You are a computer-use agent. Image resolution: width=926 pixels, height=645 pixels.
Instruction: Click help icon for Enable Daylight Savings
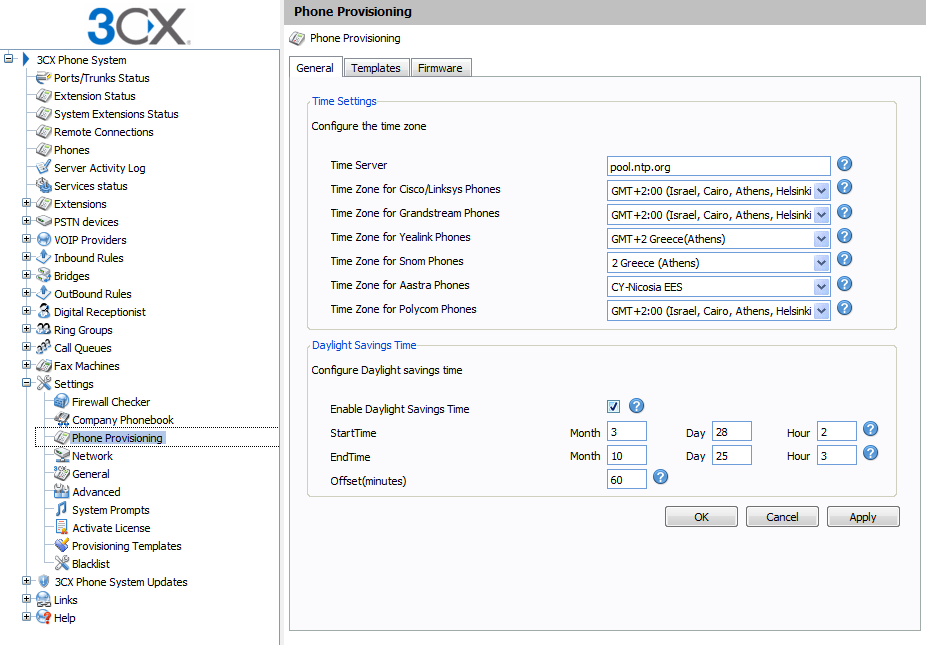[x=636, y=406]
